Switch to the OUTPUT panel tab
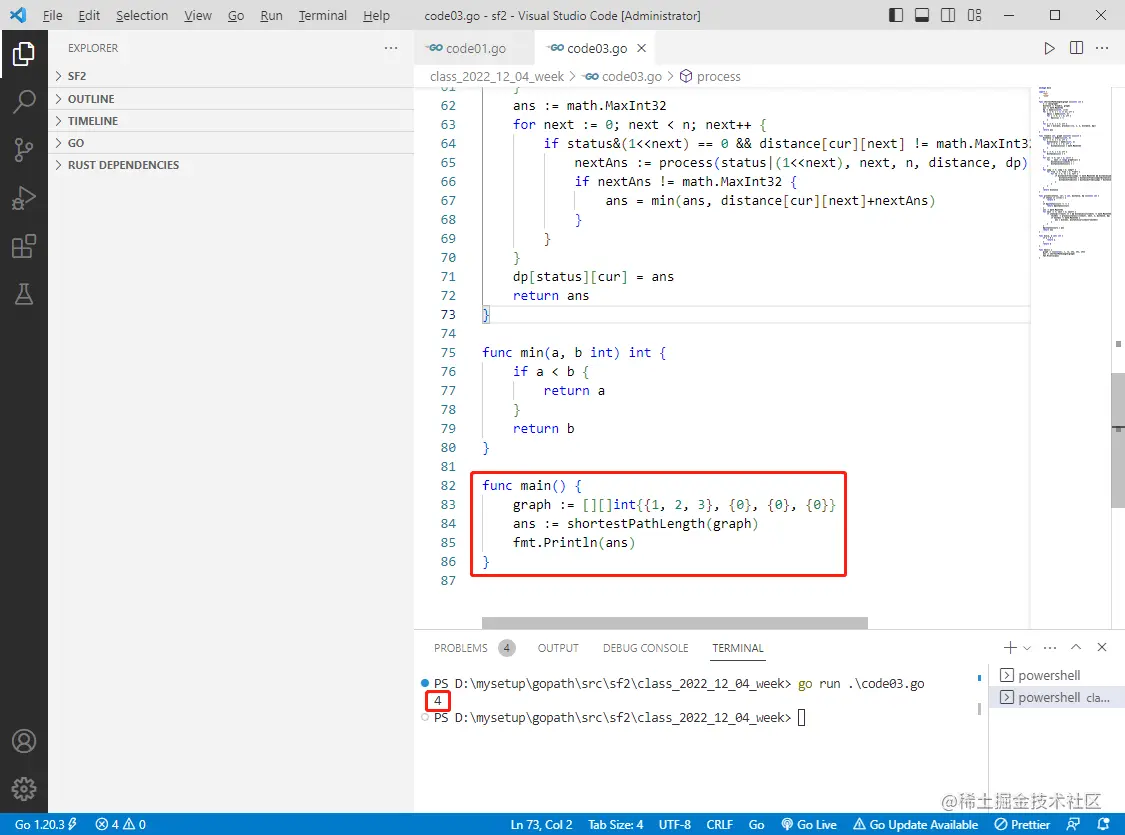The height and width of the screenshot is (835, 1125). tap(558, 648)
